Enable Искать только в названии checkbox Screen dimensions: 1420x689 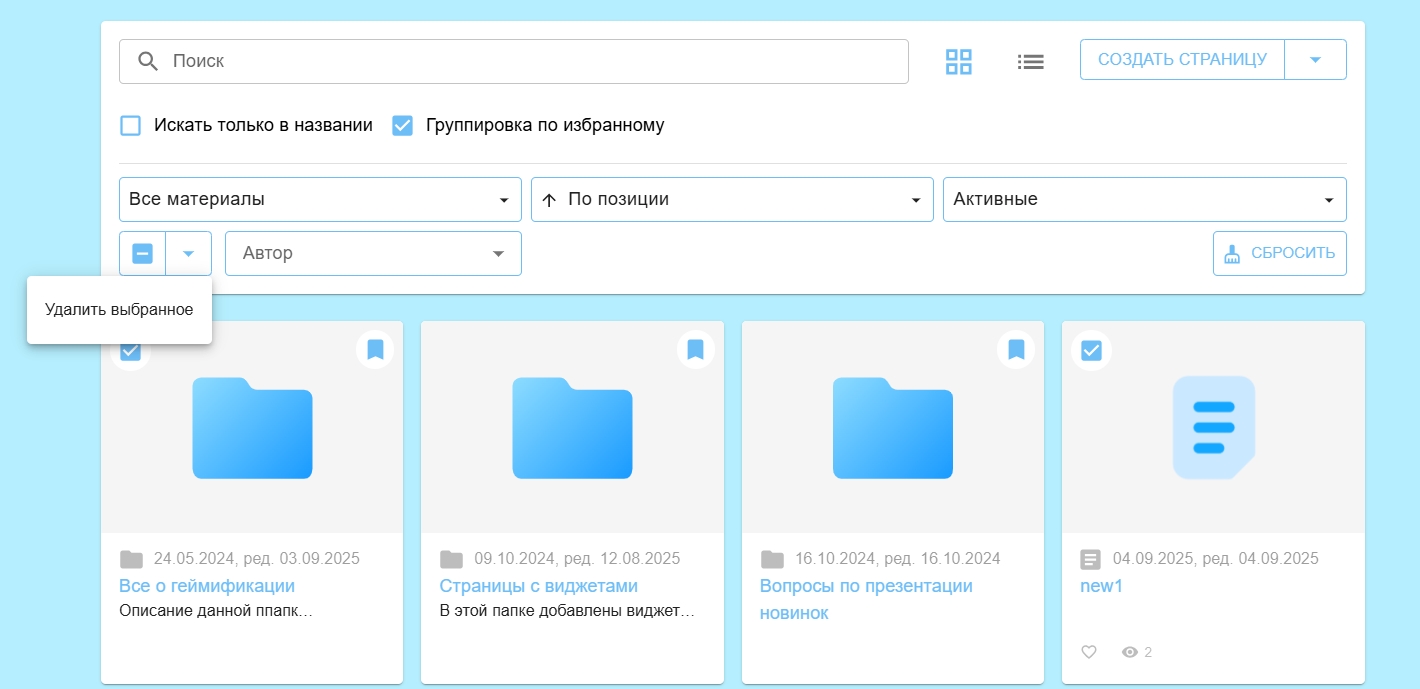click(x=130, y=126)
